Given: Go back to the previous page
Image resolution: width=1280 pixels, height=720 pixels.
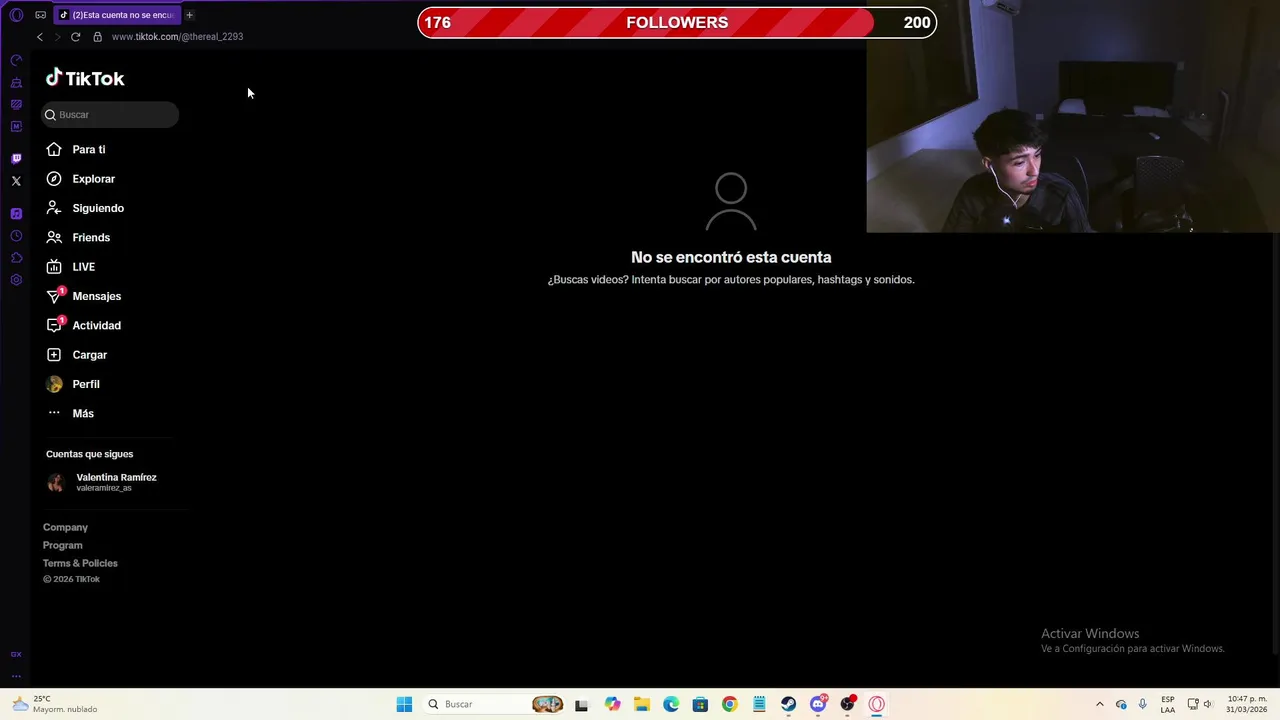Looking at the screenshot, I should click(x=40, y=37).
